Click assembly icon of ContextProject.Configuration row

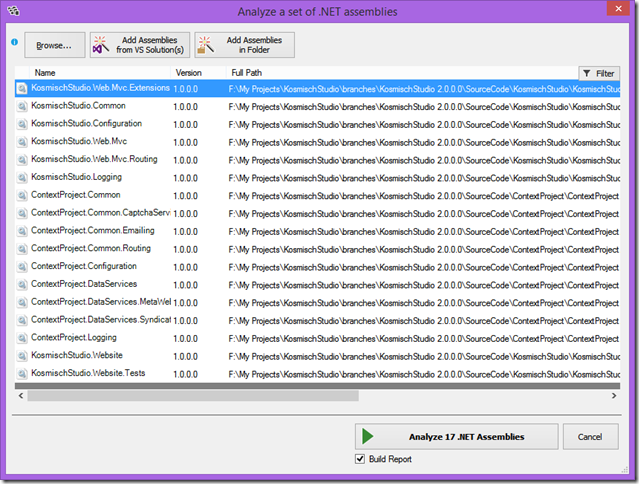[22, 267]
